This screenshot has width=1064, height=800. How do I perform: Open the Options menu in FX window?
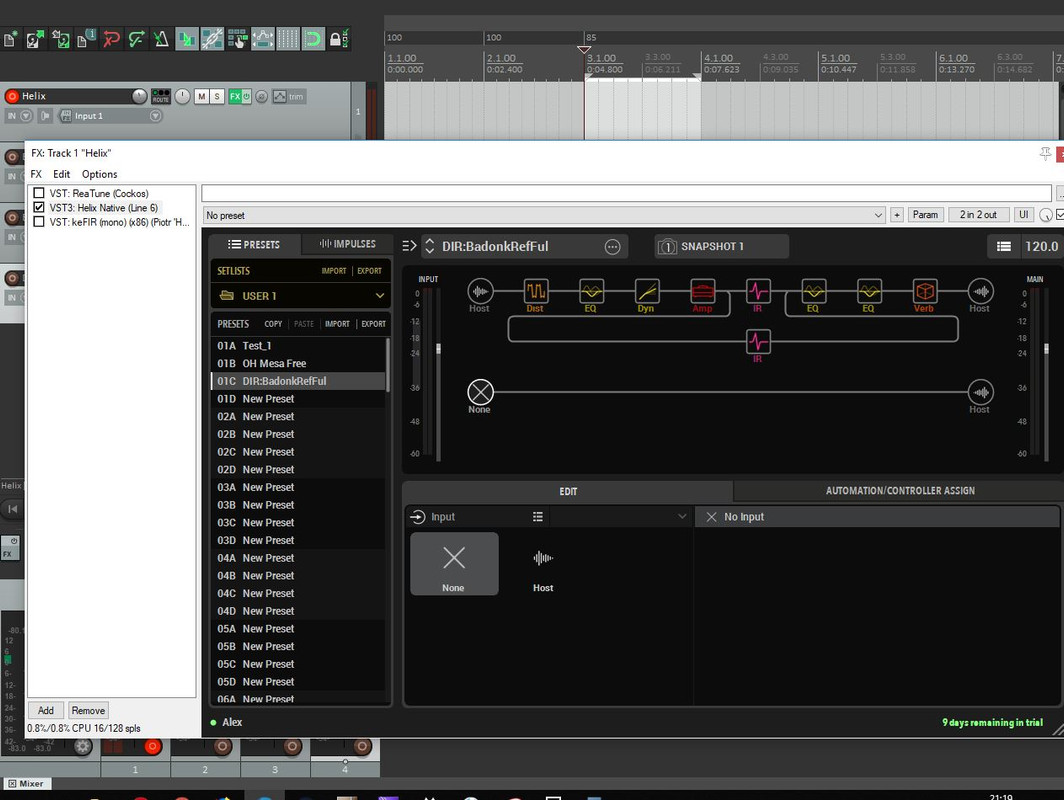pyautogui.click(x=100, y=174)
